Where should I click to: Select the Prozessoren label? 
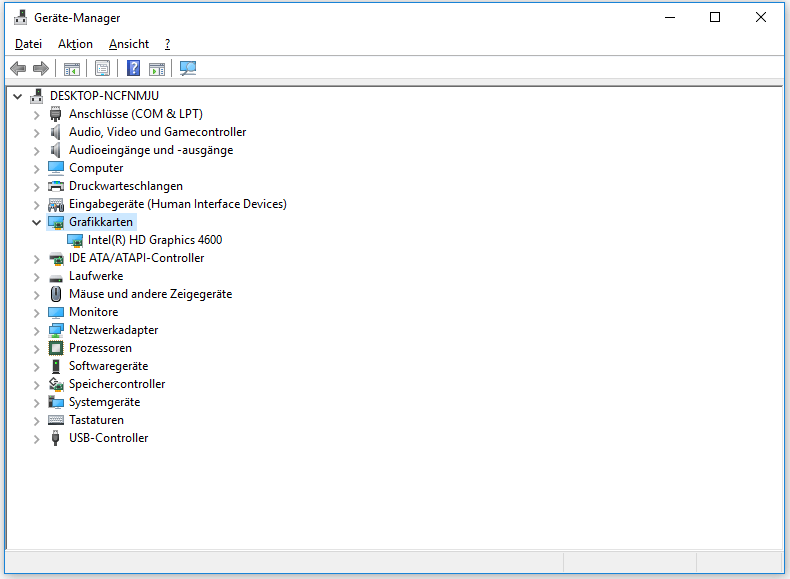[x=100, y=348]
